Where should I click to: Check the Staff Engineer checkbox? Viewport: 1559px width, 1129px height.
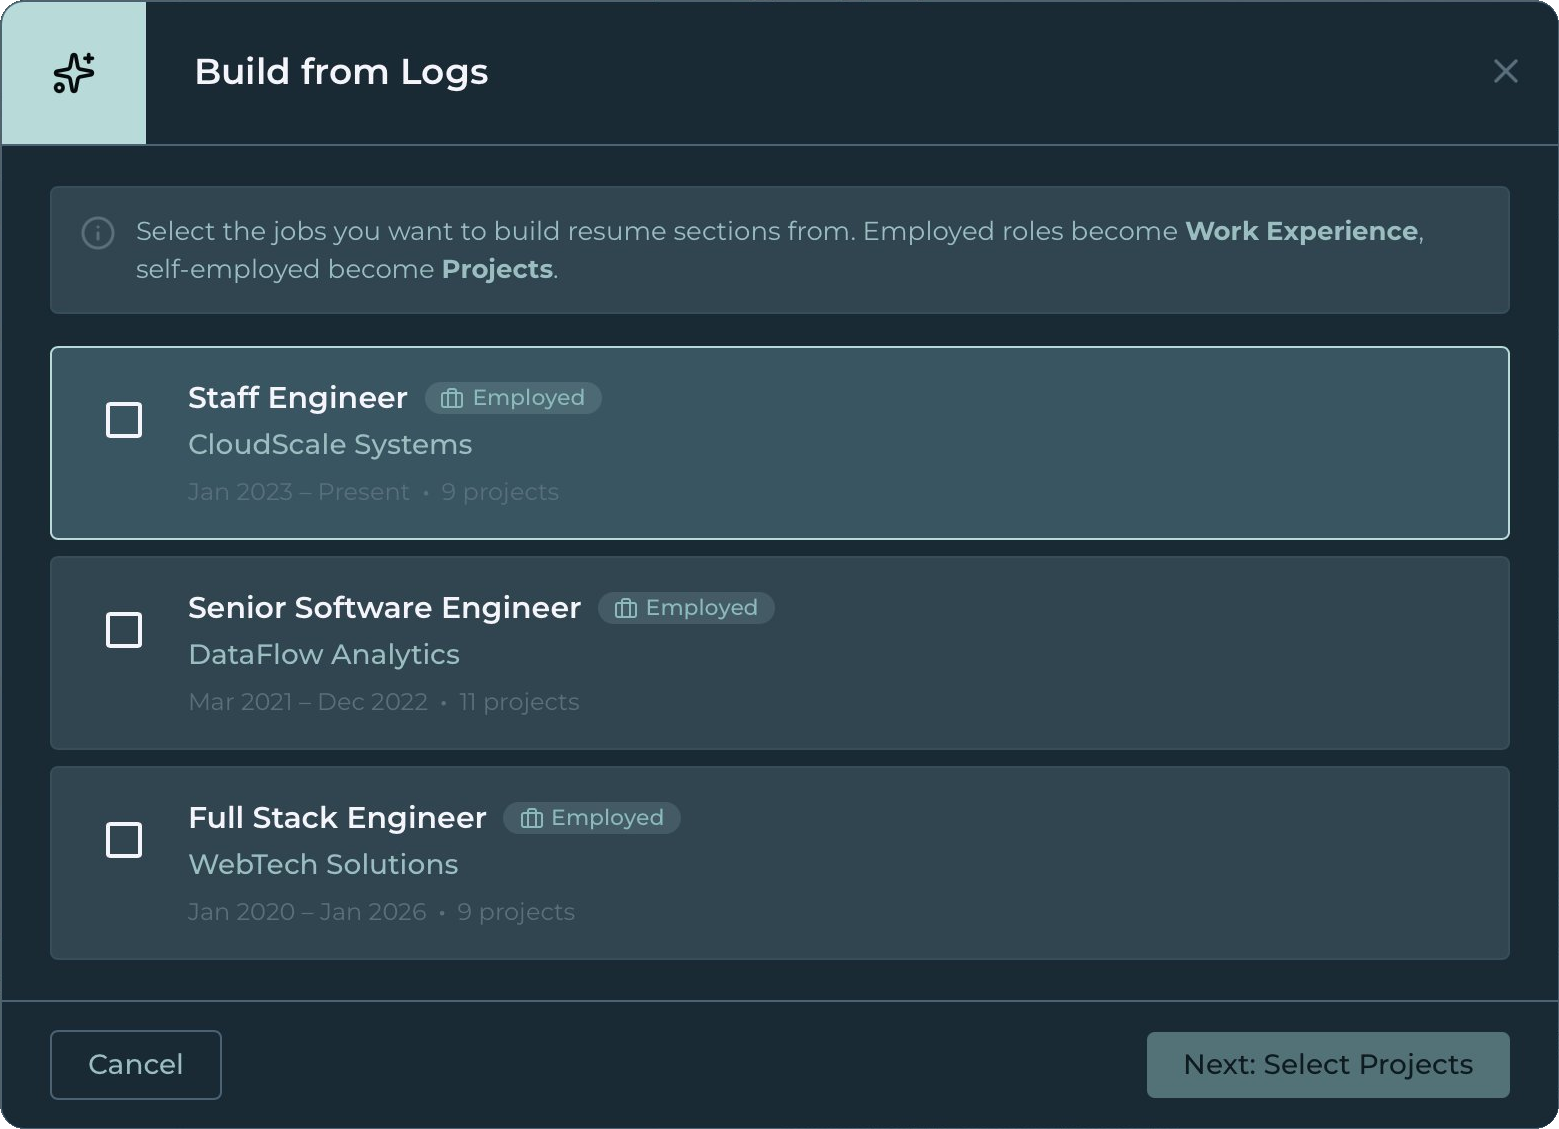[x=123, y=420]
